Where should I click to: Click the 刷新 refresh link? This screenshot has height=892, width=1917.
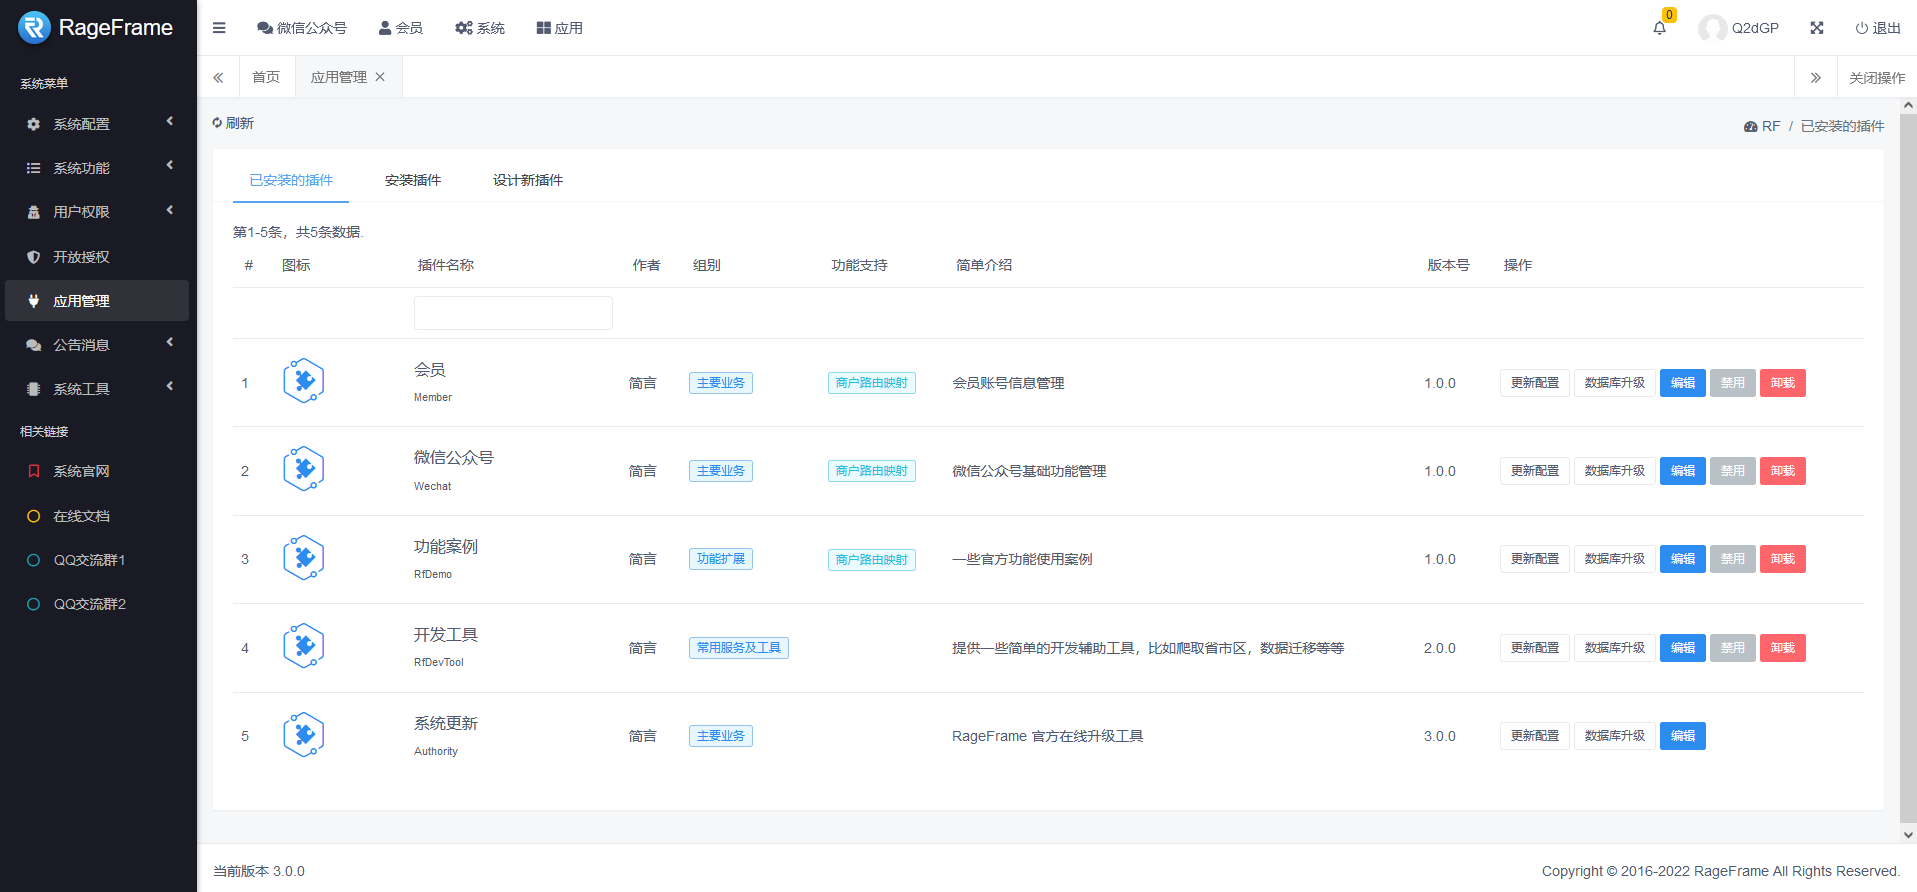pos(233,123)
